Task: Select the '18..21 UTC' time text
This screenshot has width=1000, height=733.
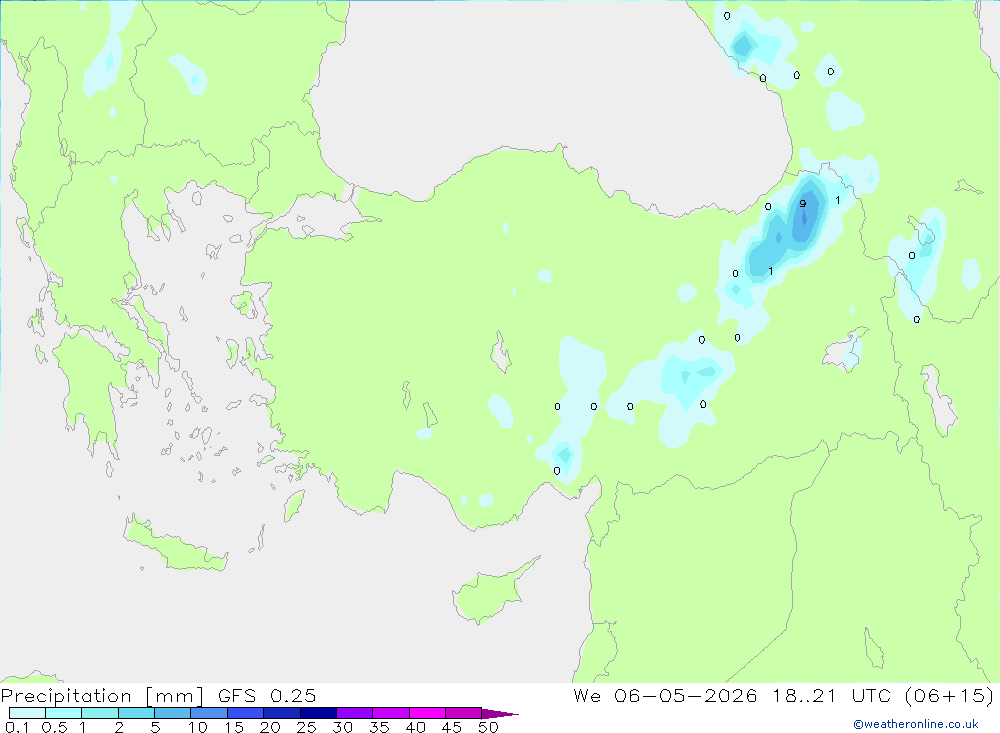Action: click(831, 695)
